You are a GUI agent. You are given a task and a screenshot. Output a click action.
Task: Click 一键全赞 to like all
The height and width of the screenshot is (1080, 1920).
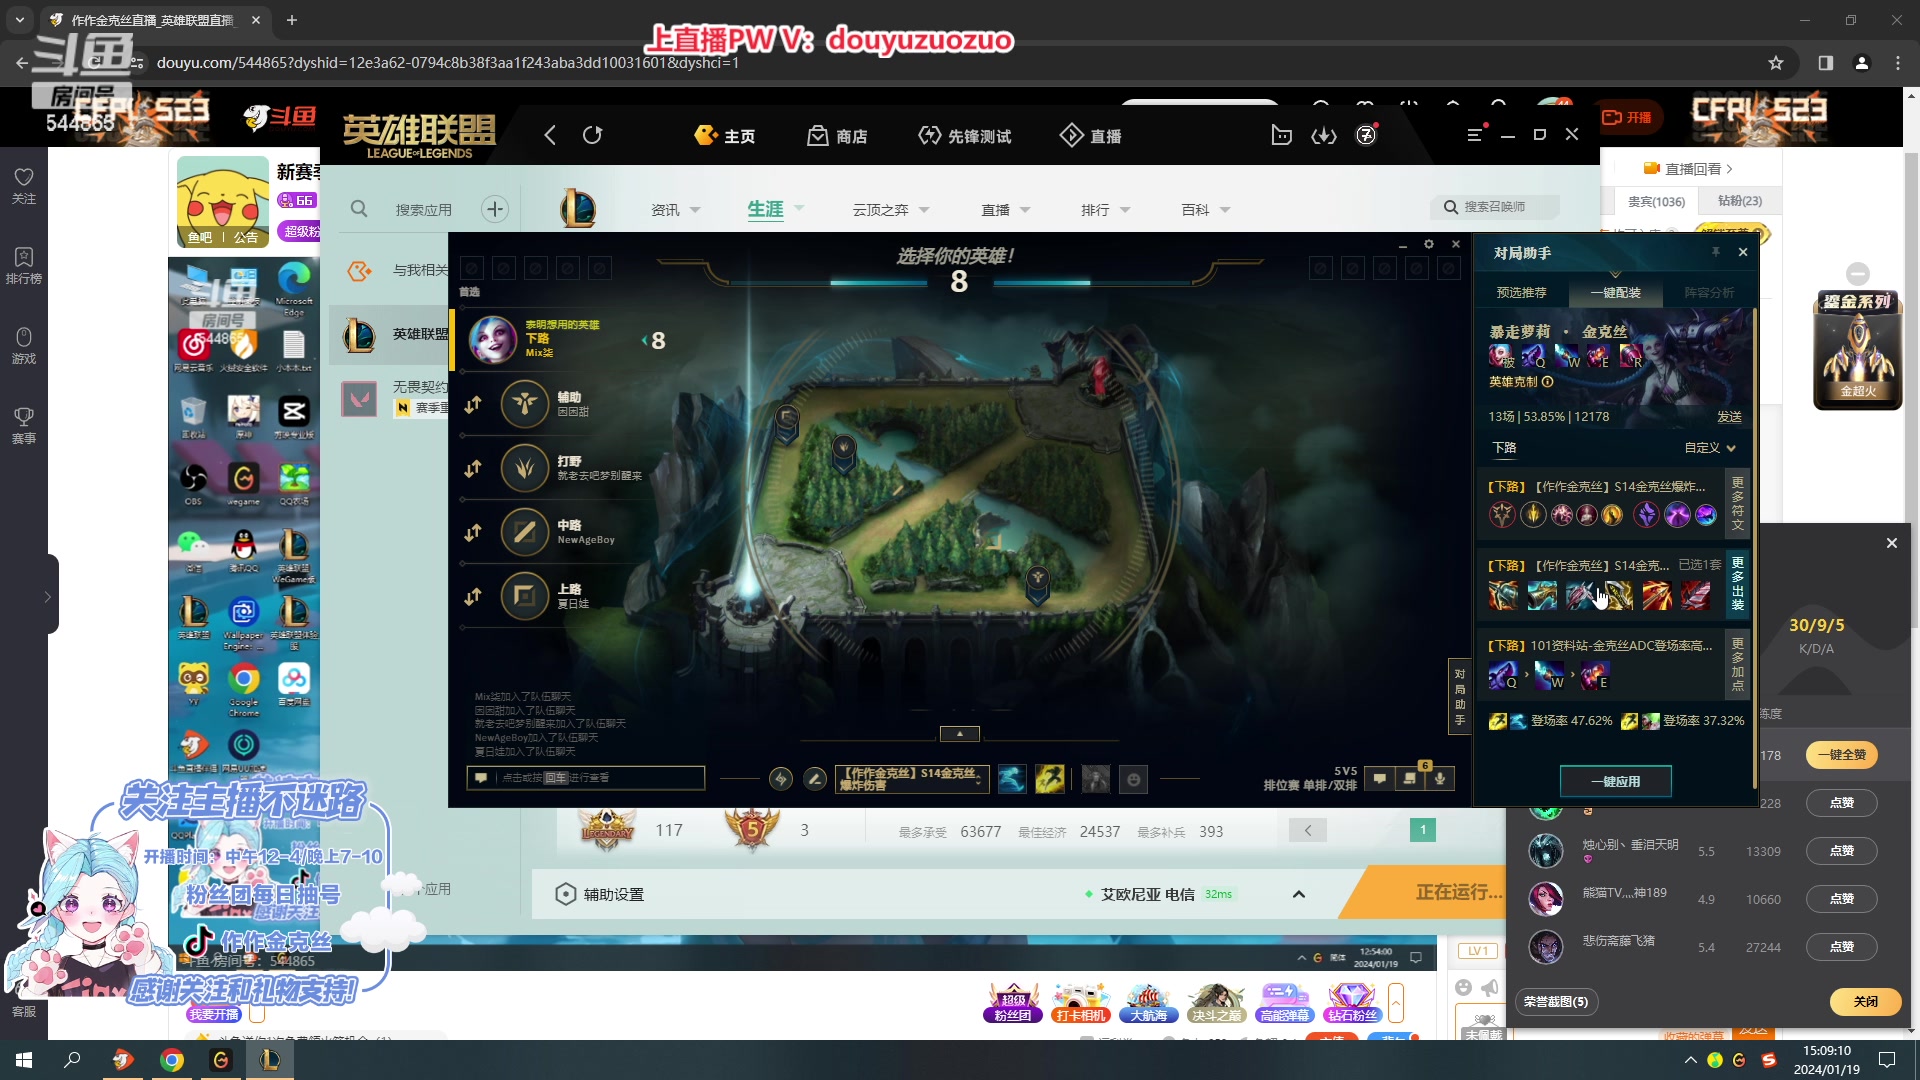tap(1842, 755)
